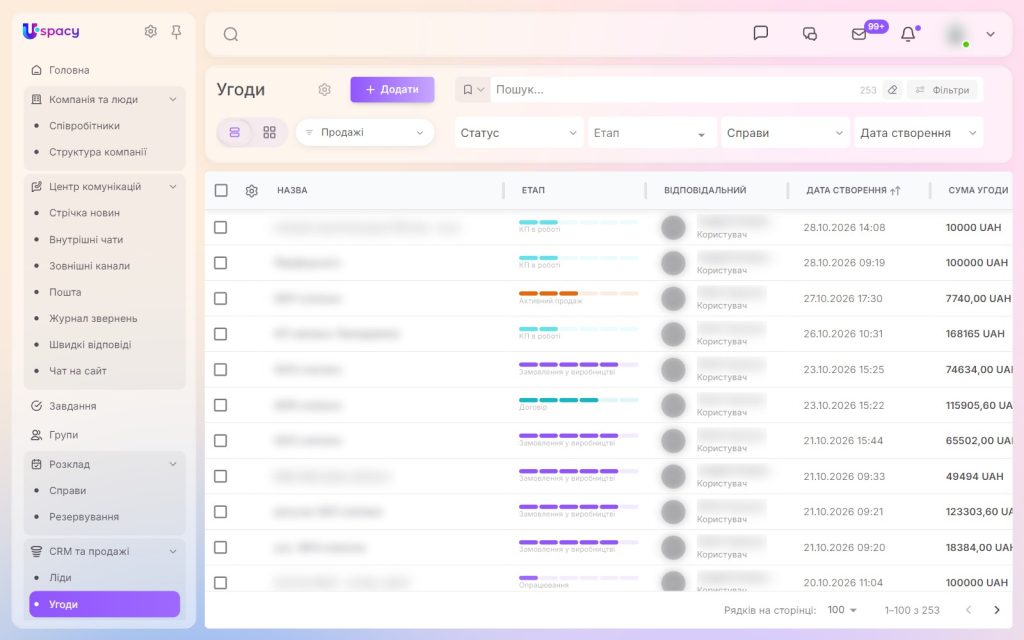Screen dimensions: 1024x640
Task: Collapse Компанія та люди section
Action: [173, 99]
